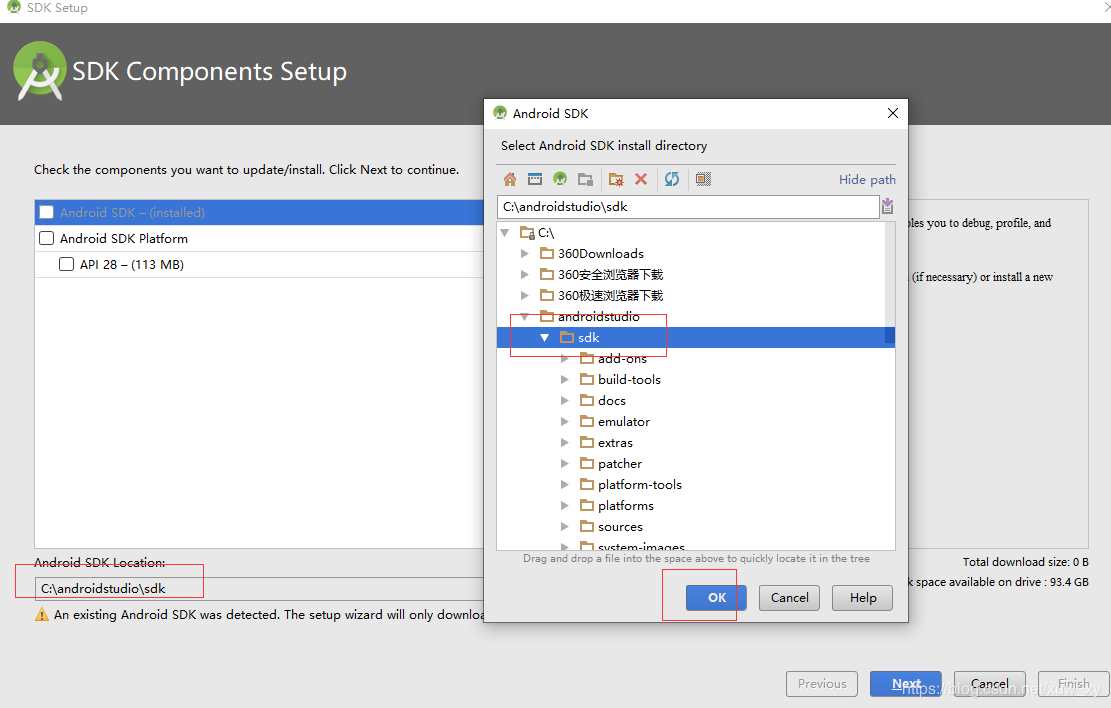Confirm directory with OK button
The image size is (1111, 708).
coord(716,597)
